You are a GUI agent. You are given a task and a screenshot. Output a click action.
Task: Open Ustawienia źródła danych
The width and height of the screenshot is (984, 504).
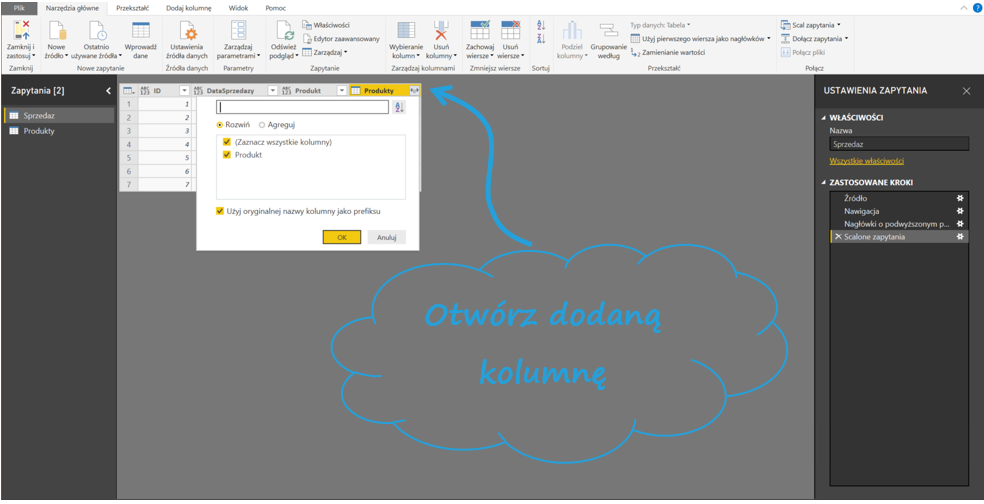coord(187,31)
